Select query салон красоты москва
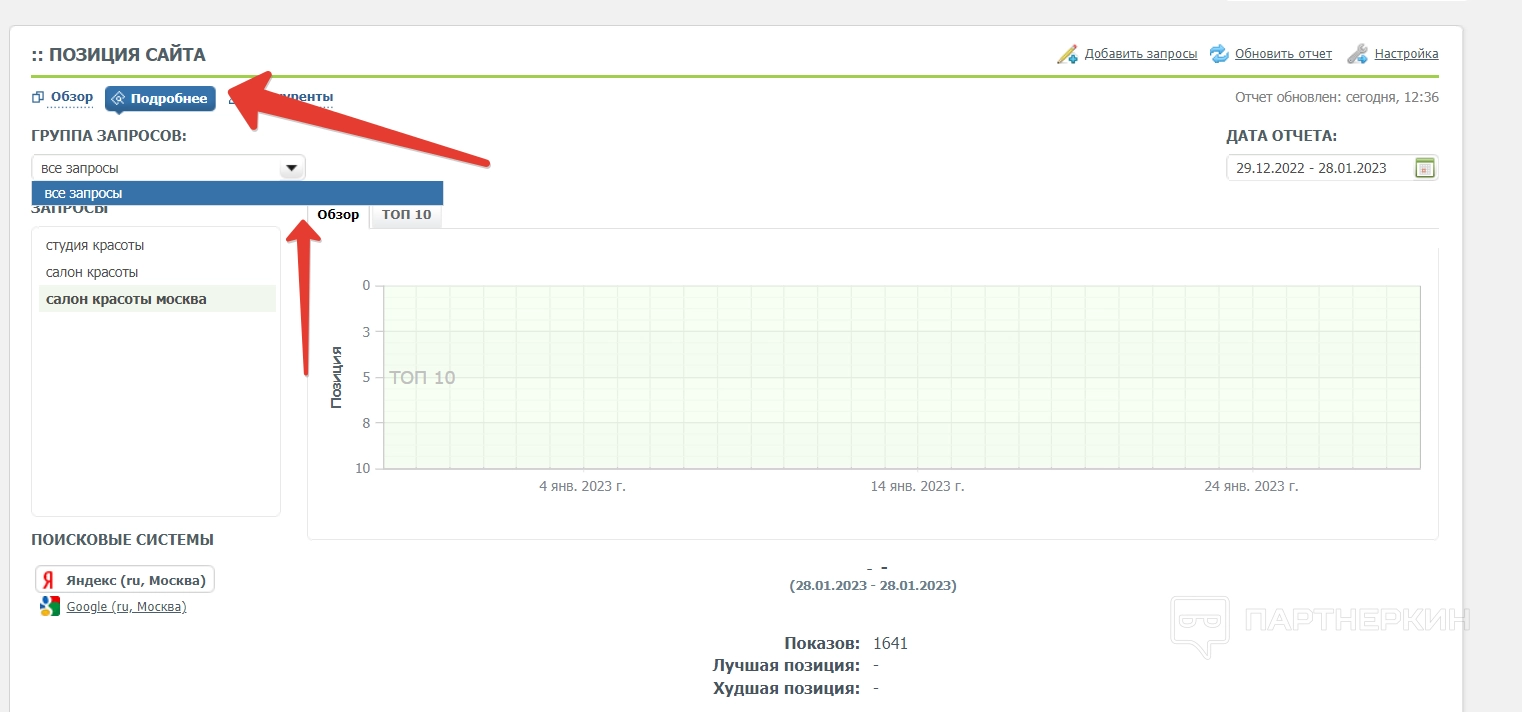 (x=157, y=299)
